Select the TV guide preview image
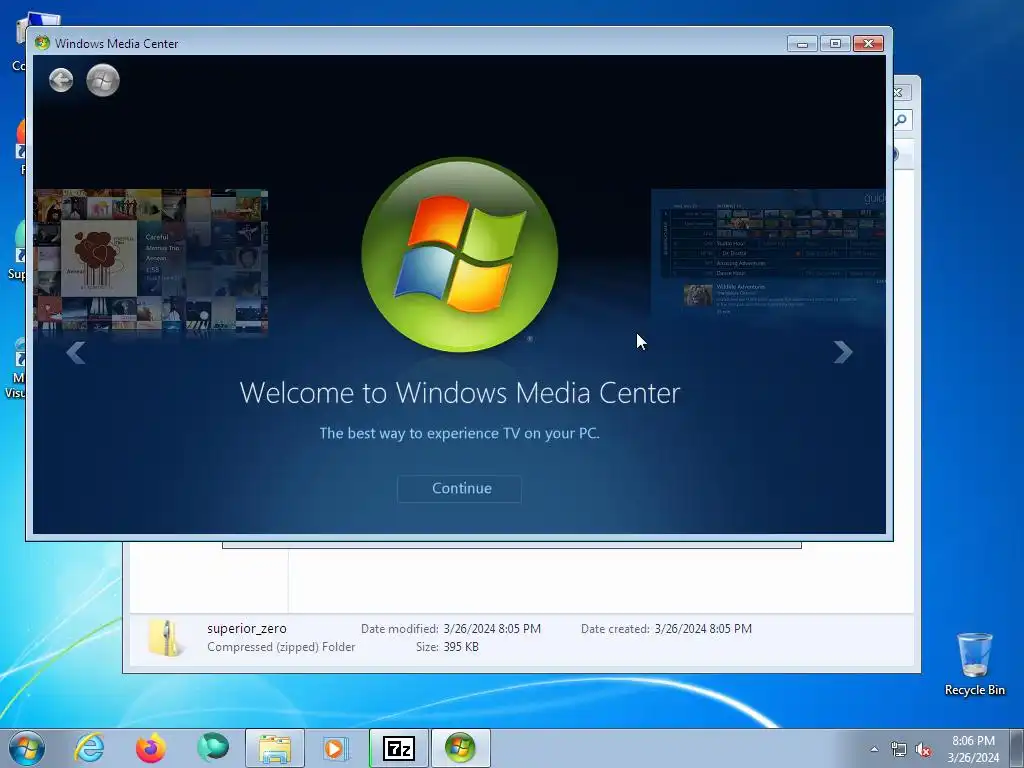Image resolution: width=1024 pixels, height=768 pixels. click(x=768, y=253)
